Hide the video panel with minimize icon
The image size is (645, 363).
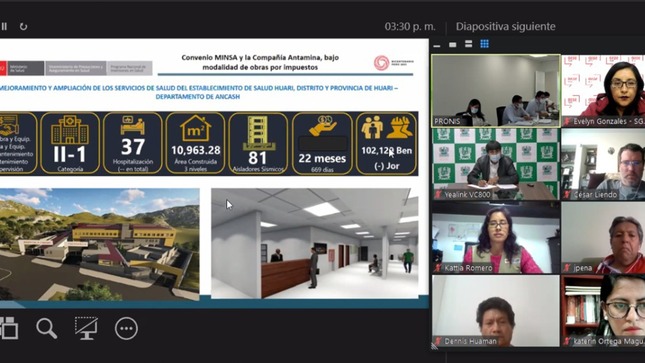[437, 45]
